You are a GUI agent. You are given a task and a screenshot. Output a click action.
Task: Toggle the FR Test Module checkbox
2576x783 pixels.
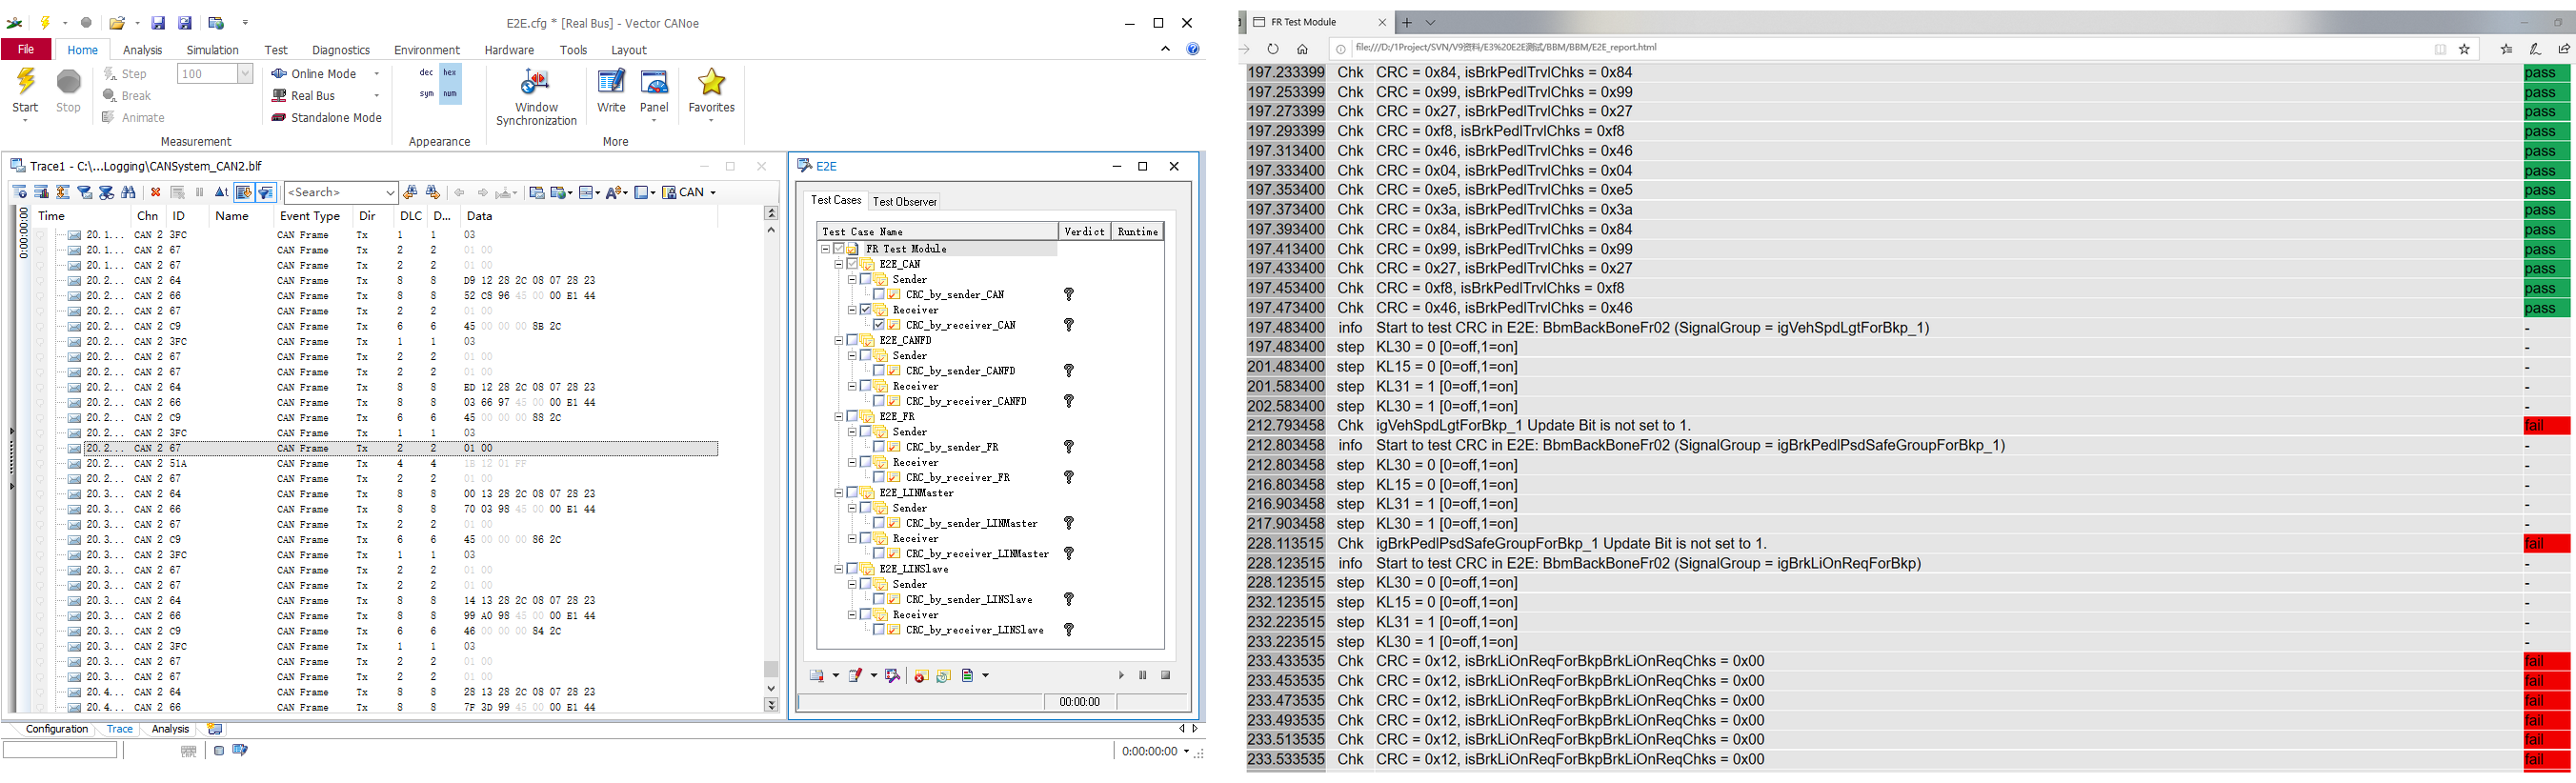[x=839, y=249]
